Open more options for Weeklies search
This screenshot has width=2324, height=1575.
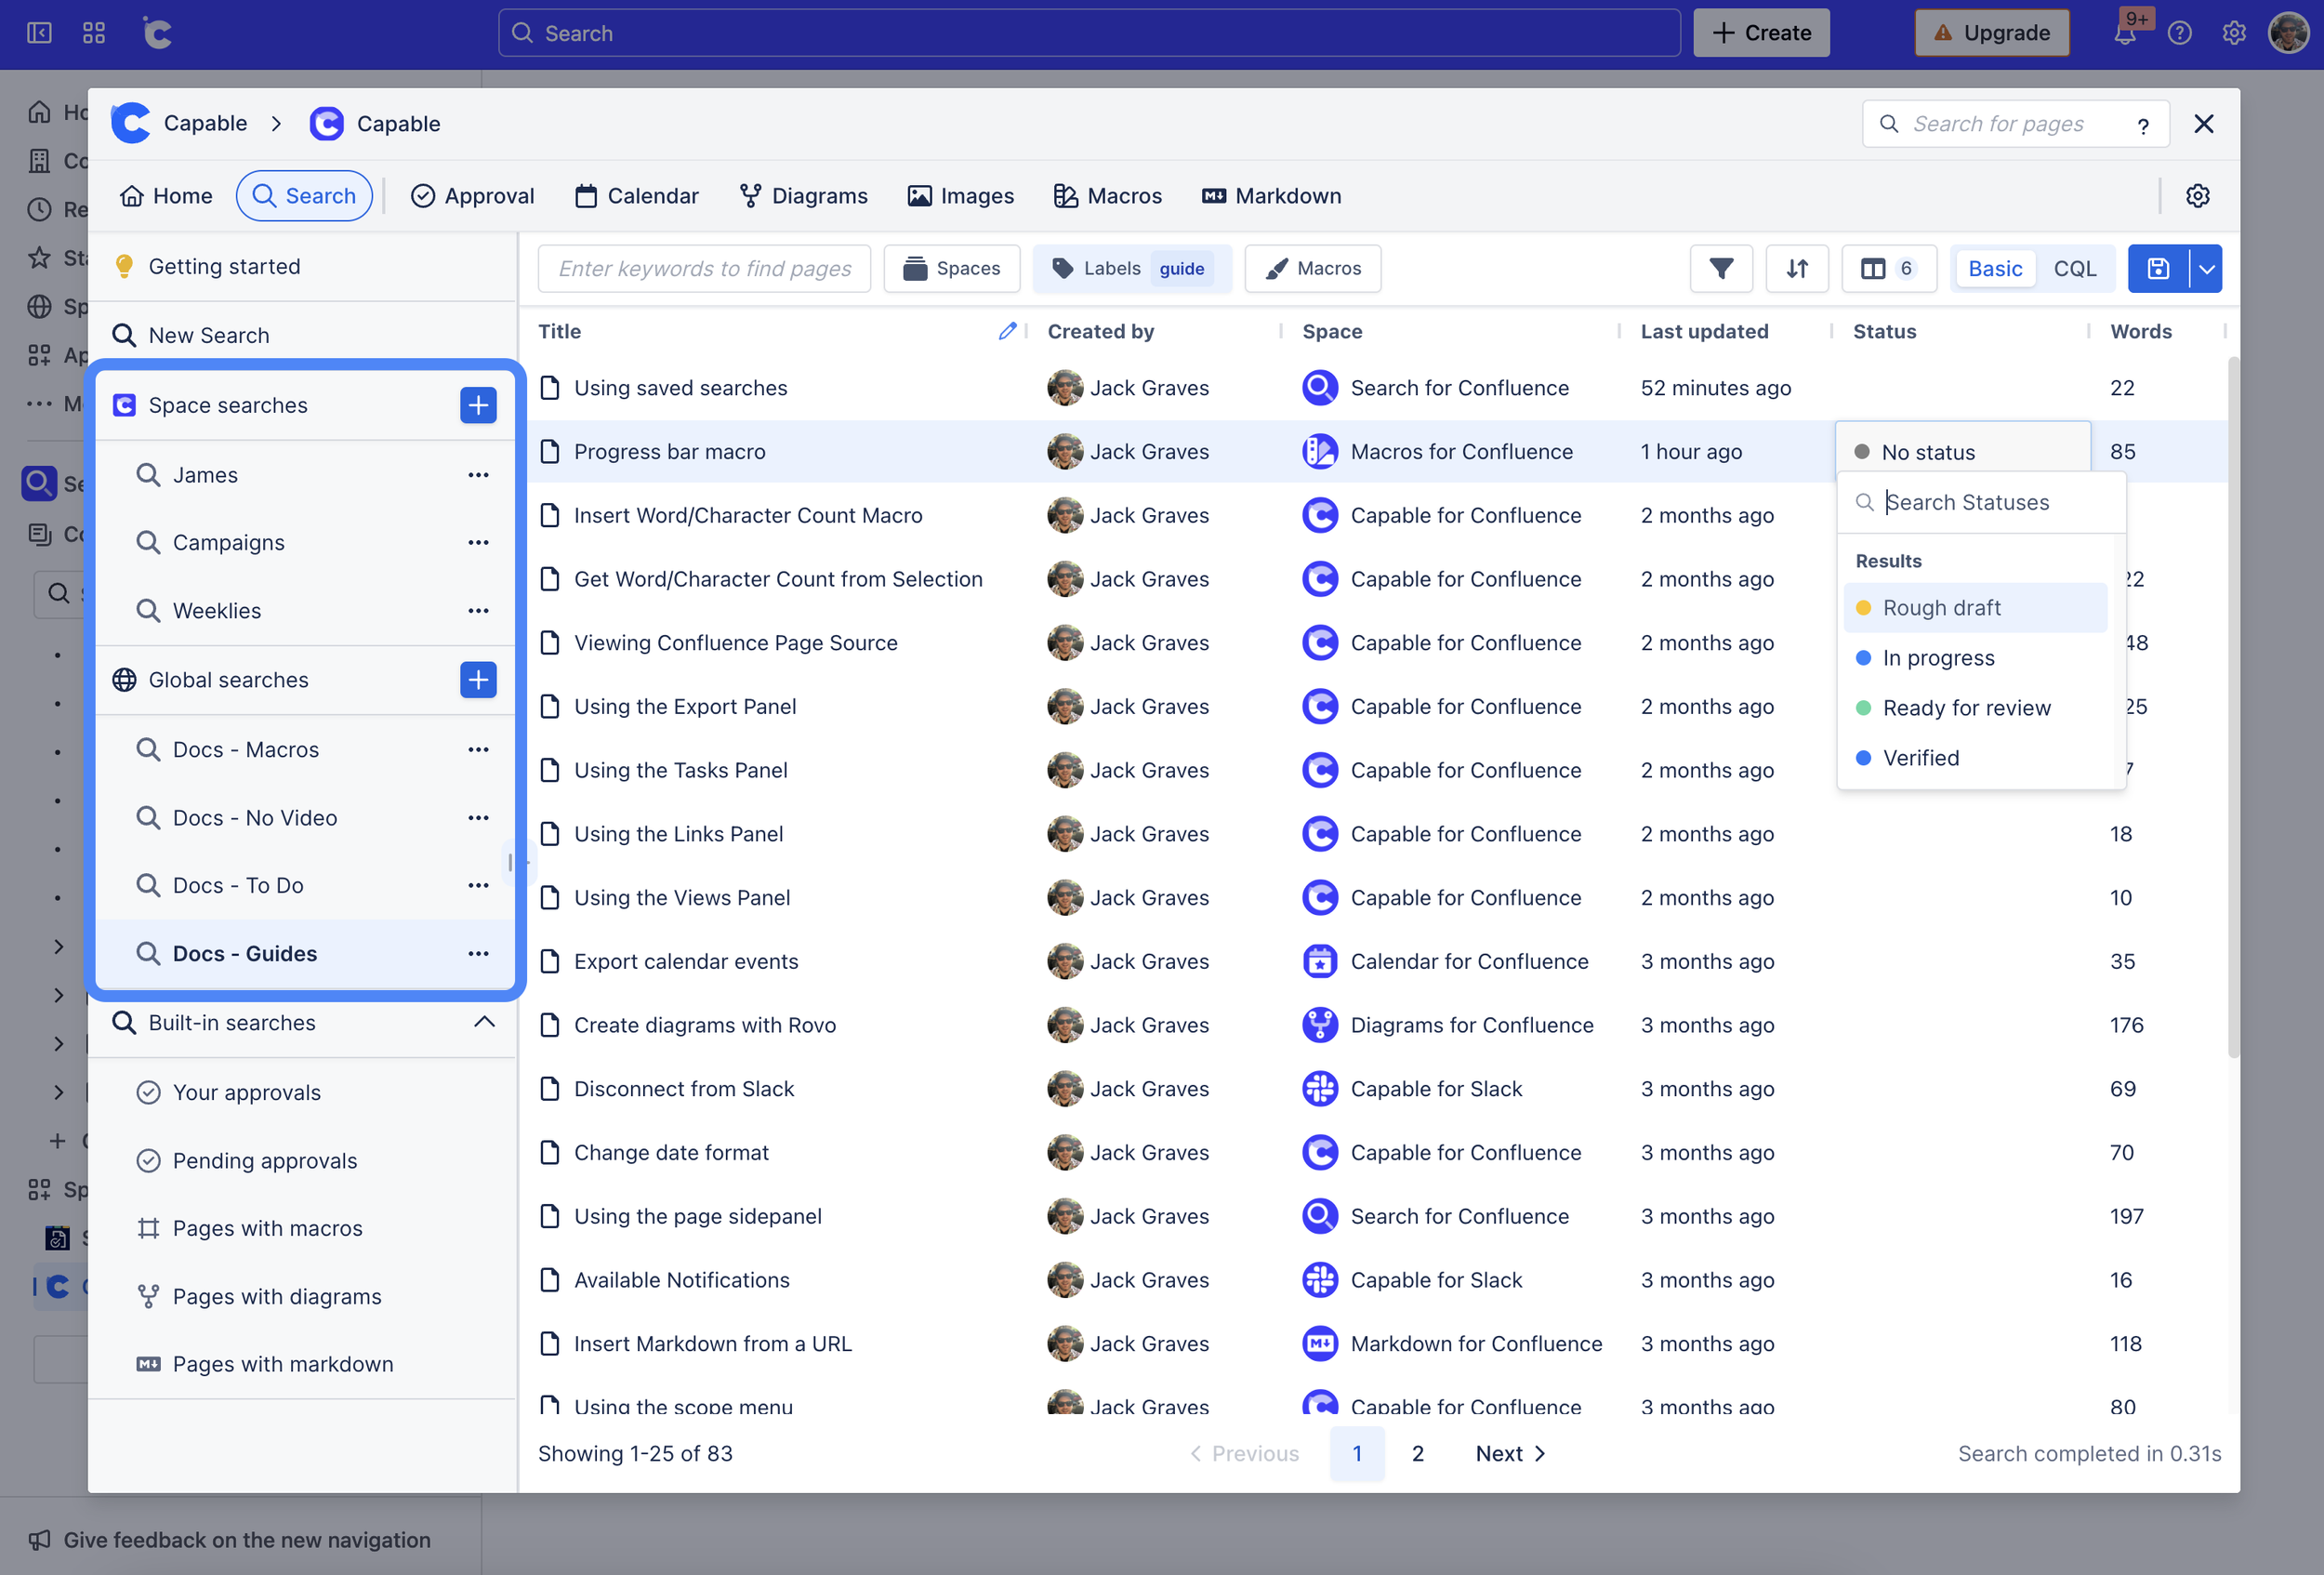click(478, 610)
